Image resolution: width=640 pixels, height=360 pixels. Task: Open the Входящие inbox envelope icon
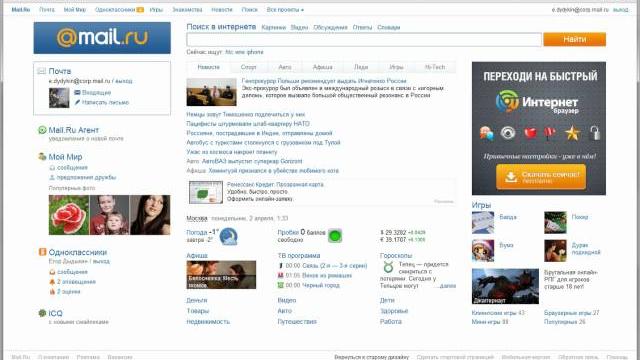[77, 93]
